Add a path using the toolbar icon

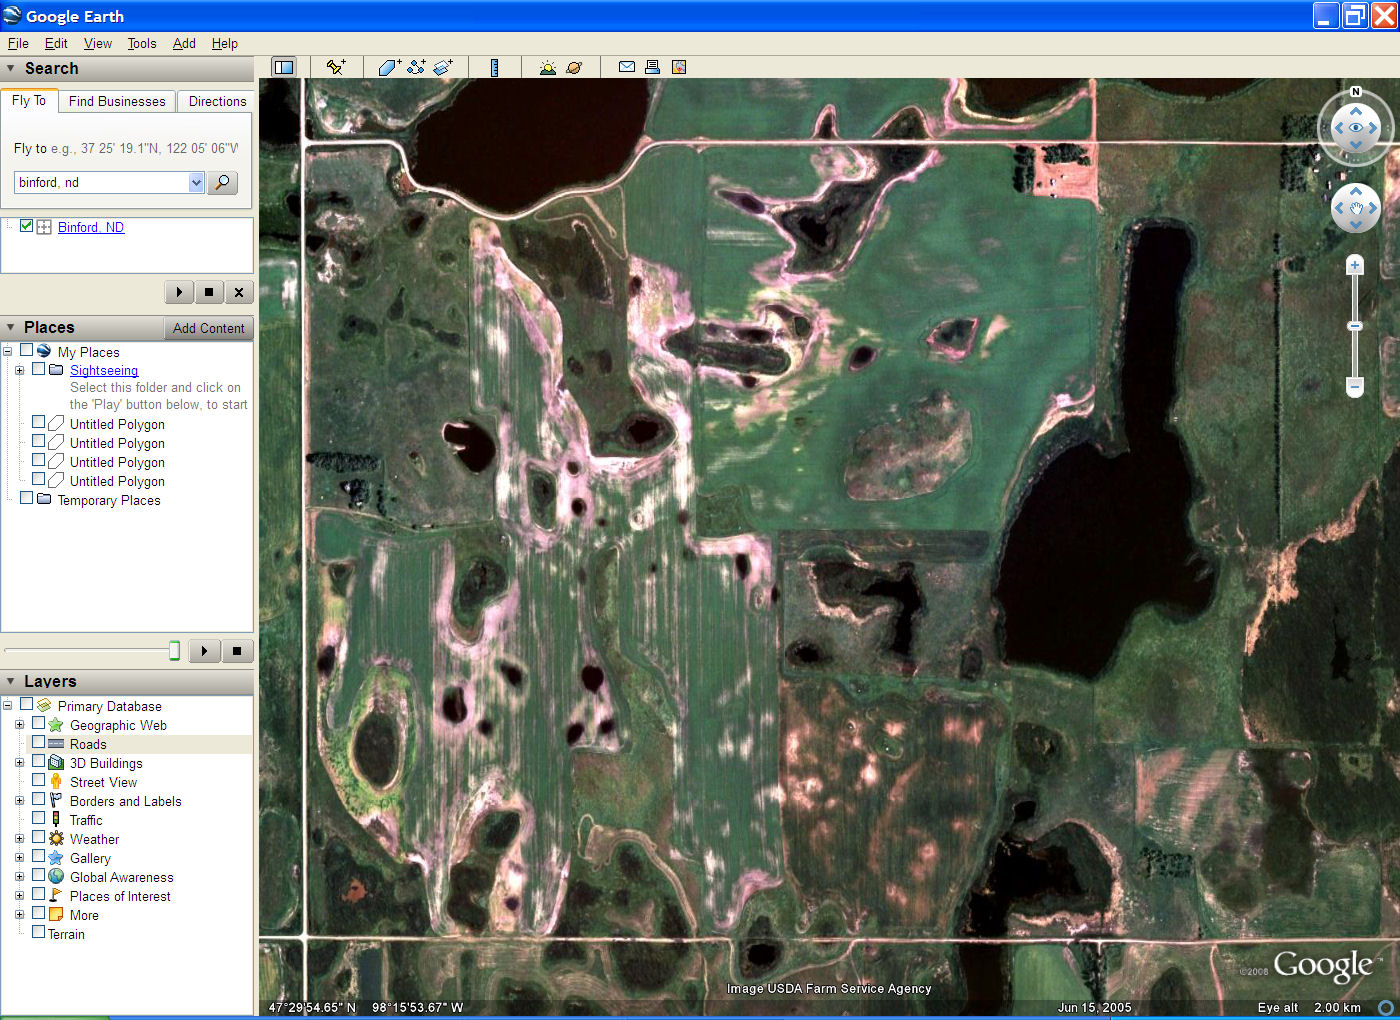[416, 67]
